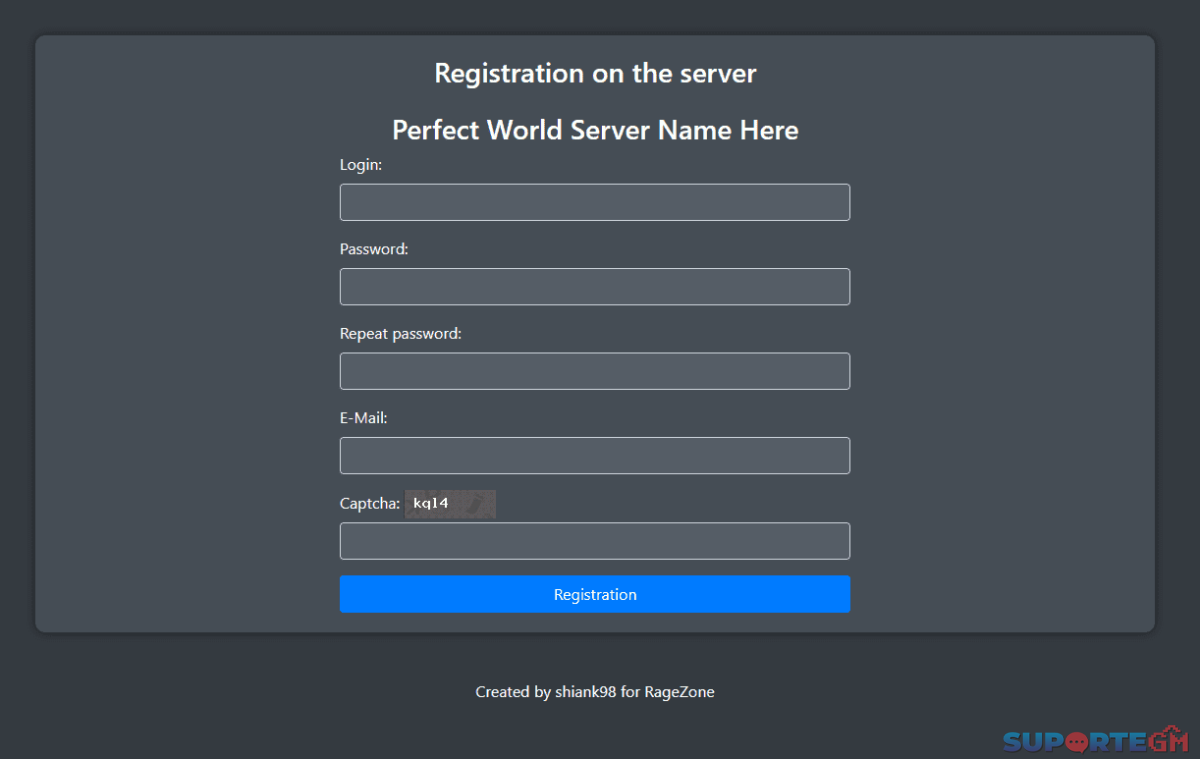Click the 'Password:' label

[x=374, y=249]
